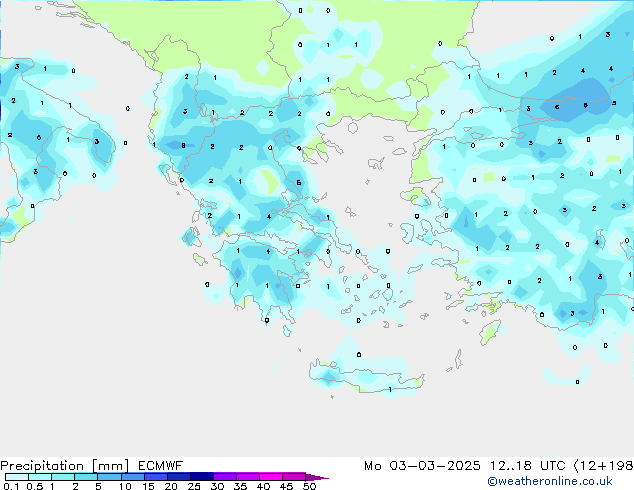The height and width of the screenshot is (490, 634).
Task: Click the legend label '10'
Action: coord(125,486)
